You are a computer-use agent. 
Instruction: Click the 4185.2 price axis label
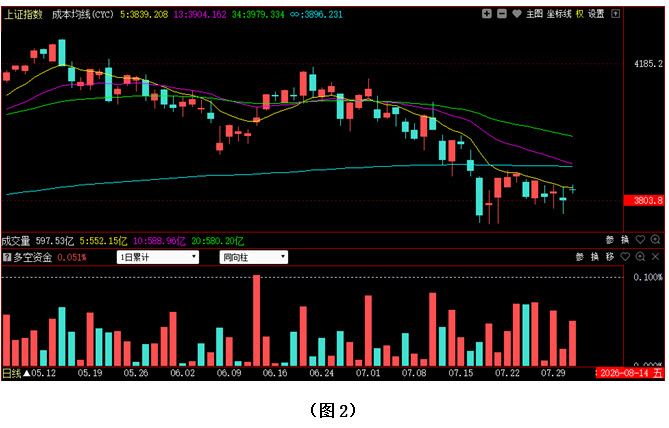point(649,64)
